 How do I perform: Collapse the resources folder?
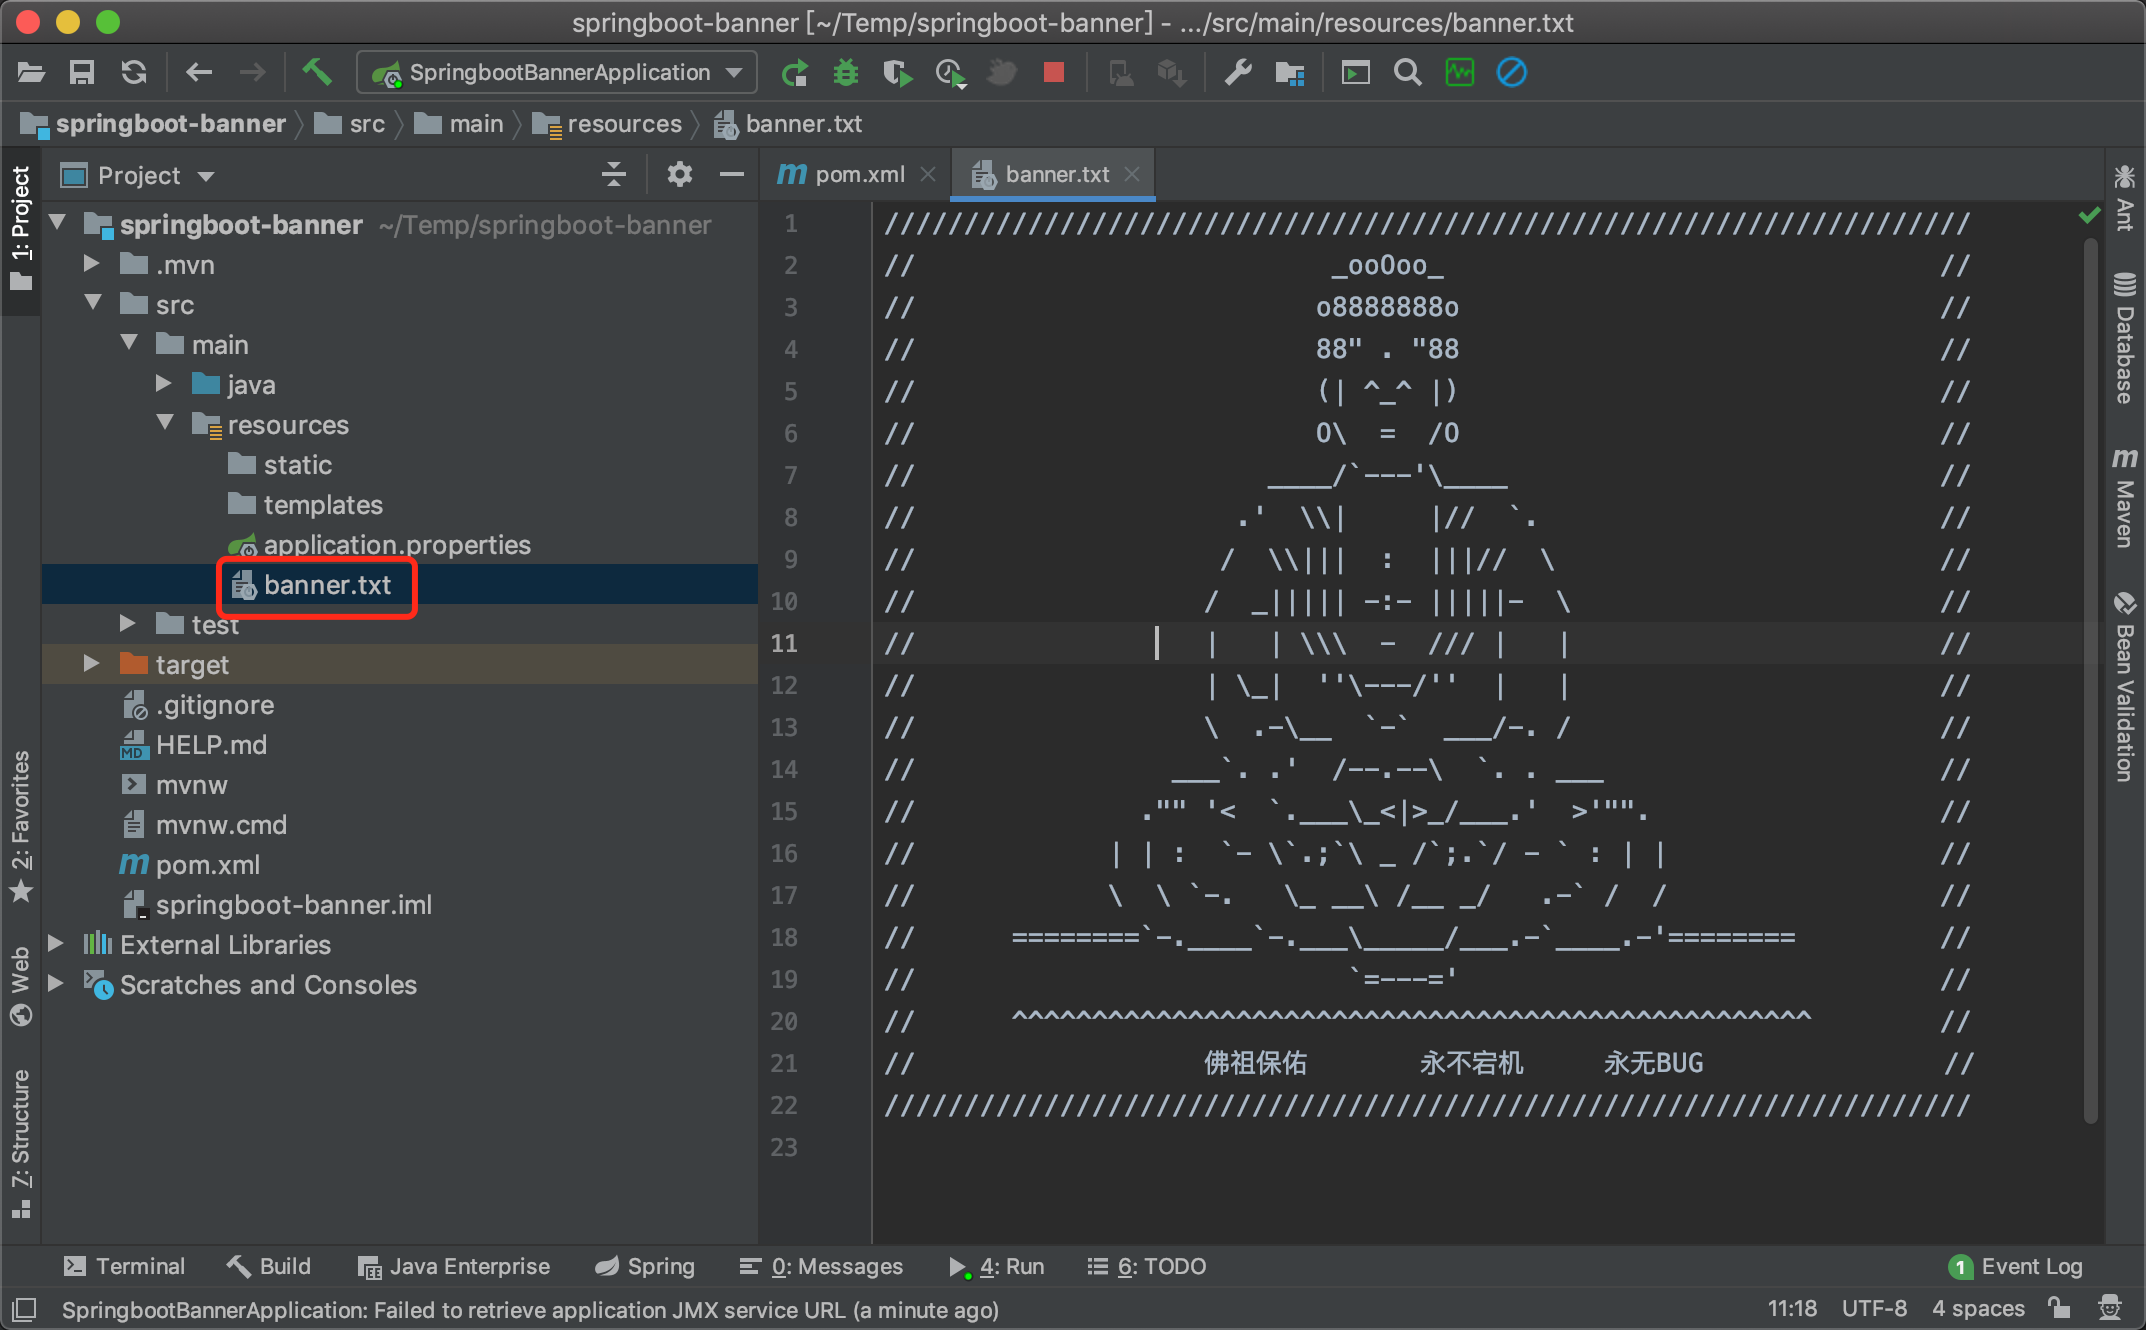(x=165, y=423)
